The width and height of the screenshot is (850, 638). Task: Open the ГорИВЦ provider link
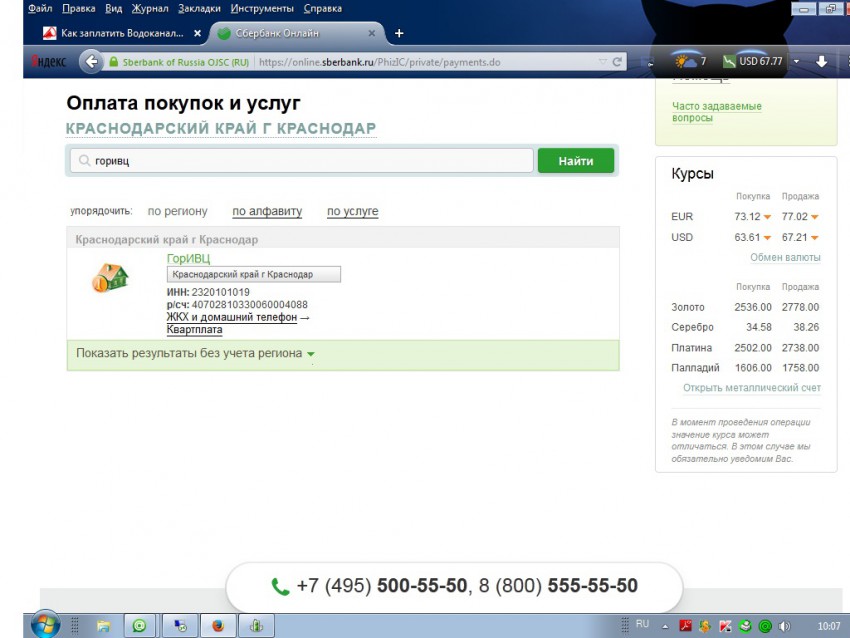click(188, 259)
